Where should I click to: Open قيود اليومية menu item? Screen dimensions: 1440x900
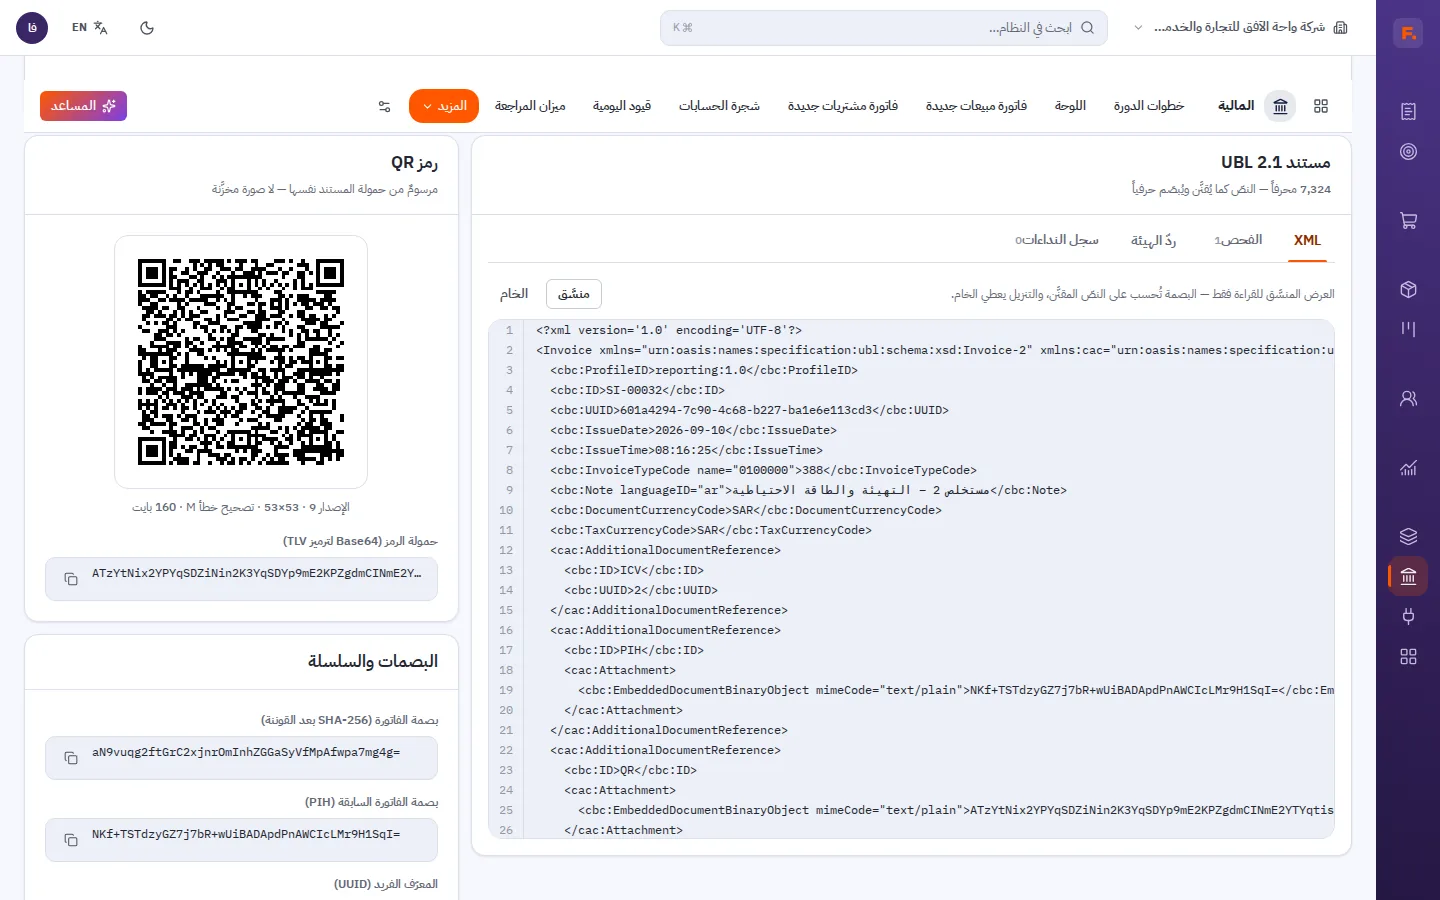click(621, 106)
